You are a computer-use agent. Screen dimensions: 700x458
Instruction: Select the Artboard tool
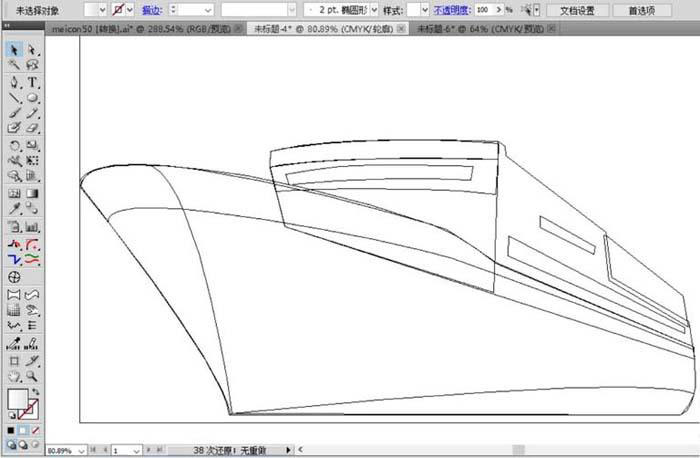pos(14,361)
